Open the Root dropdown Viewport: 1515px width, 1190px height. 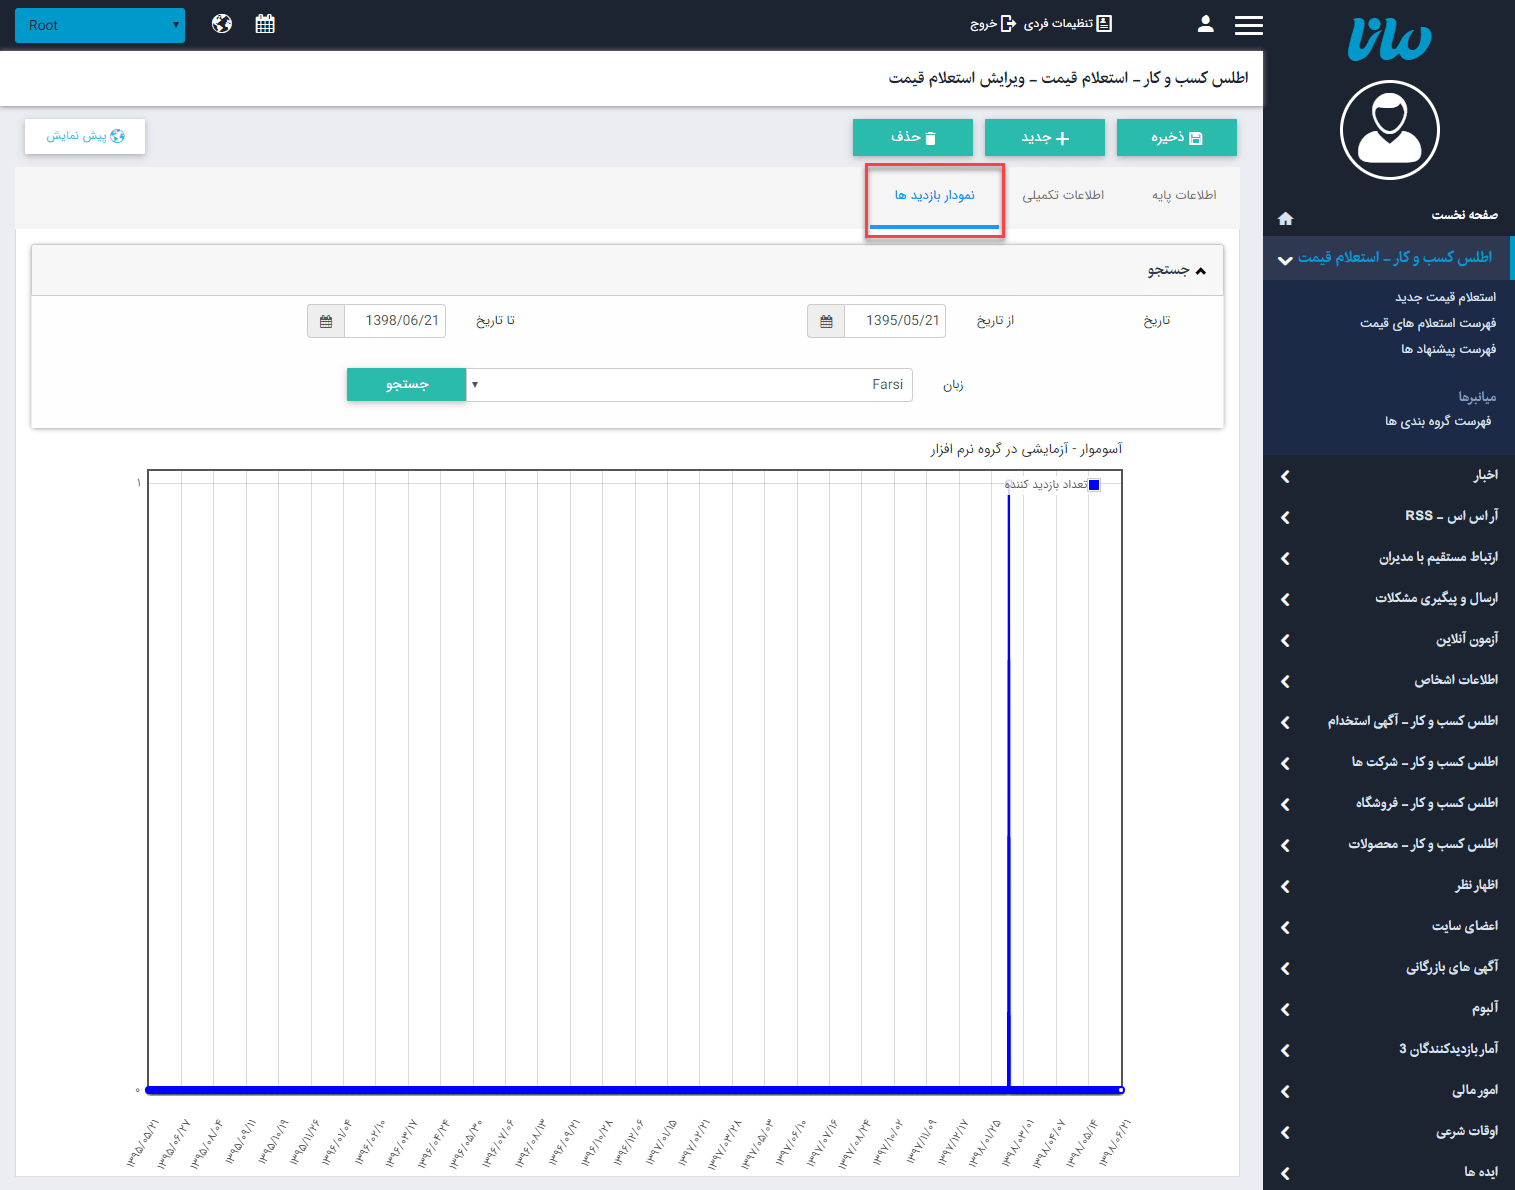tap(100, 25)
